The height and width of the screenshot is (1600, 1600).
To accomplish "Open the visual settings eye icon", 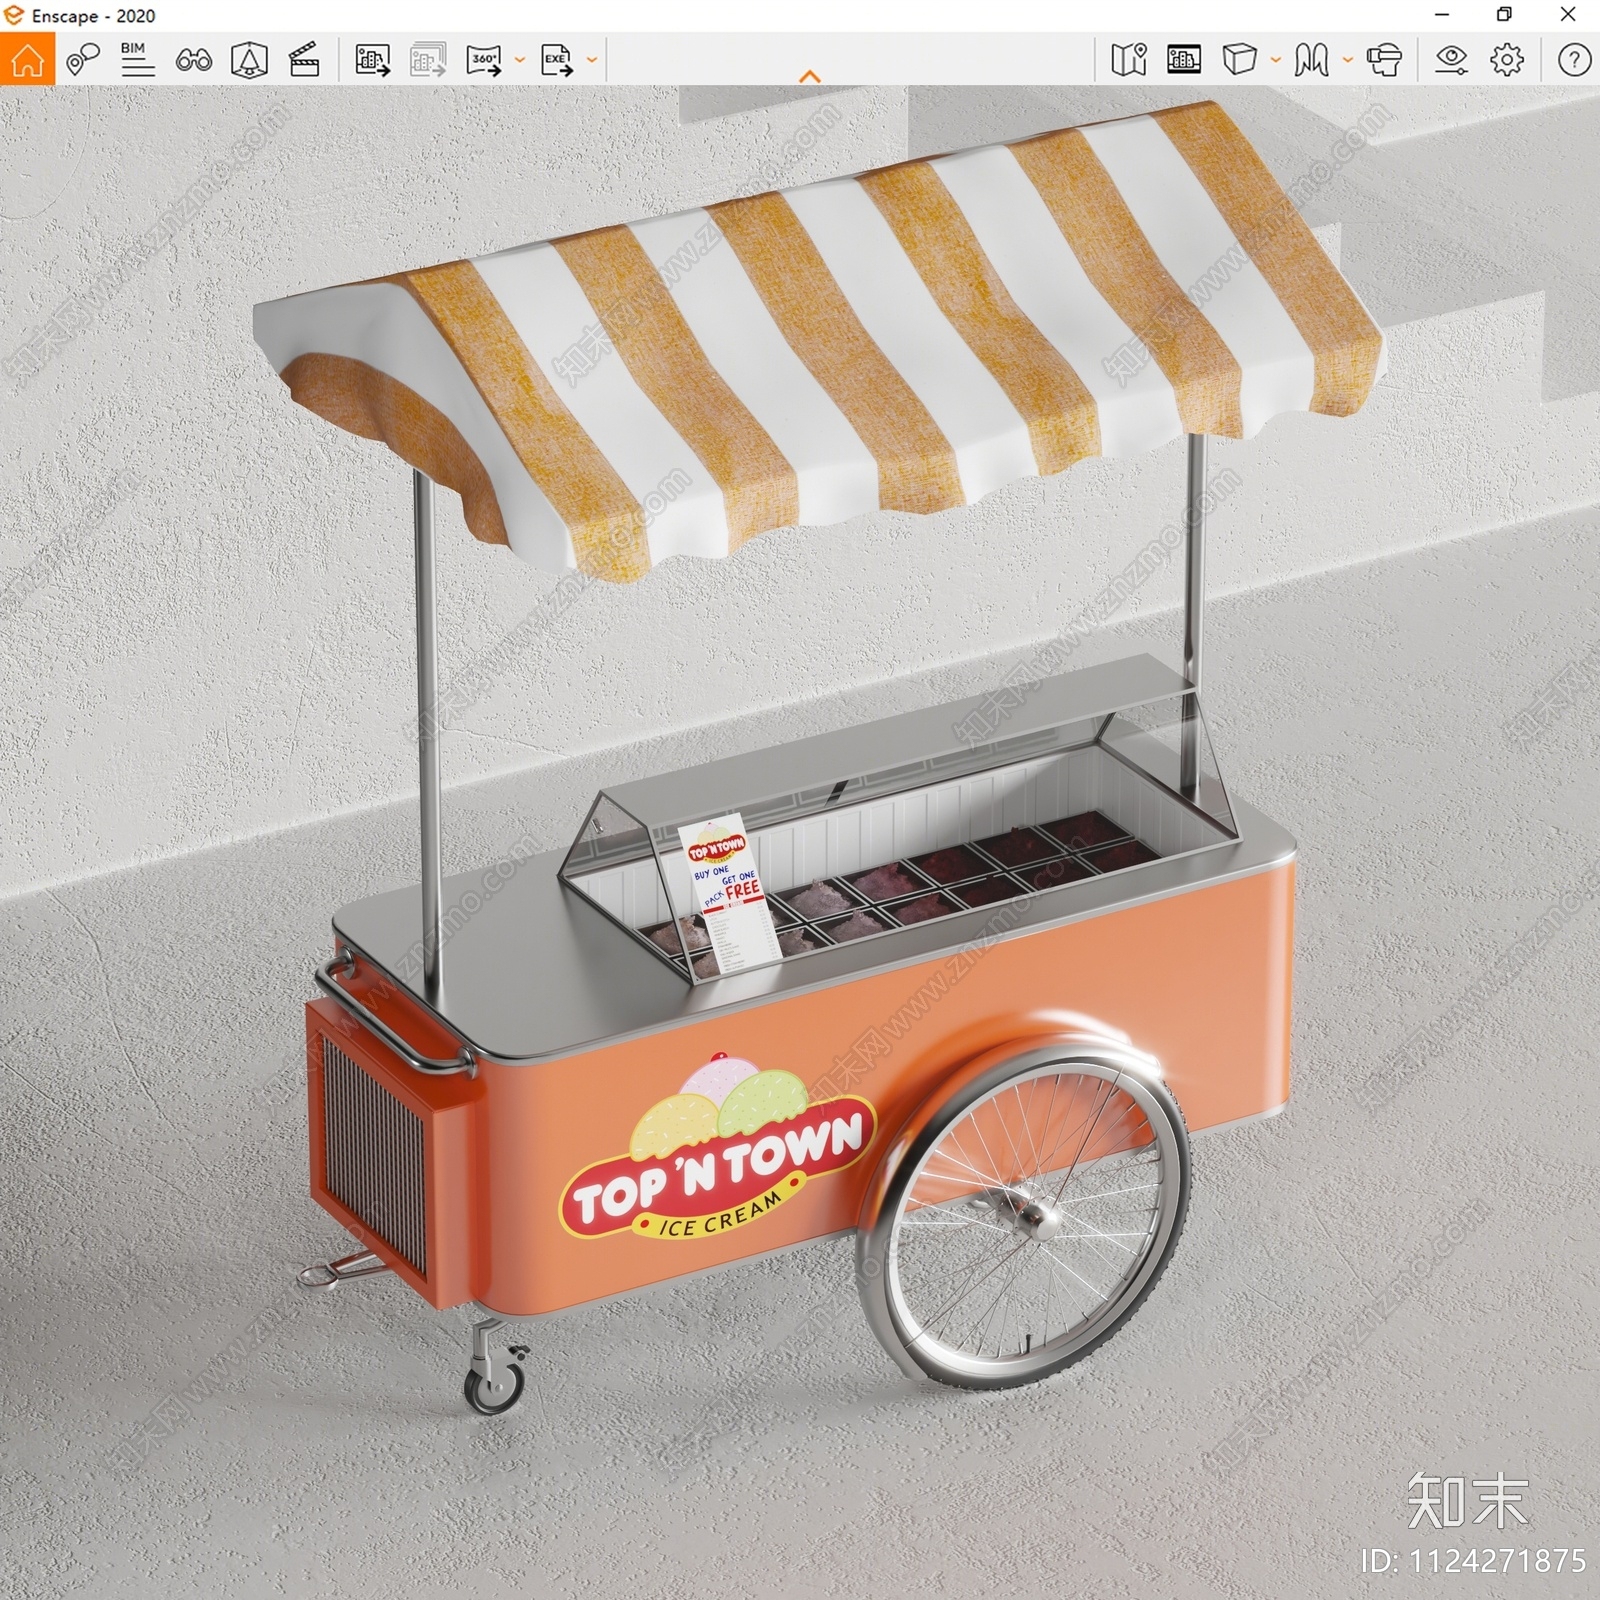I will coord(1451,59).
